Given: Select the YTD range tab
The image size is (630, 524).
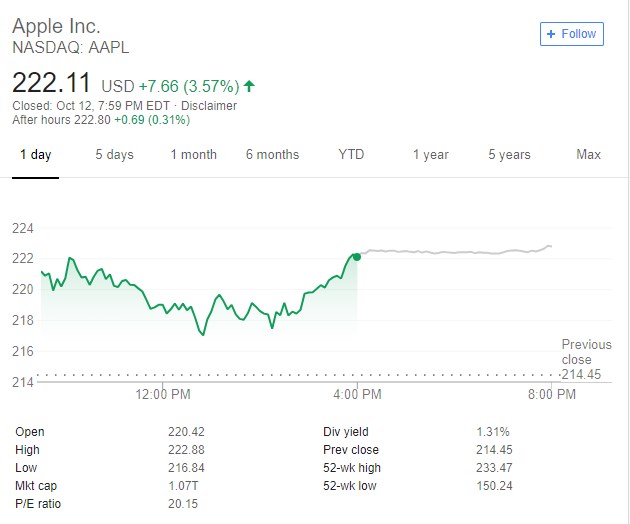Looking at the screenshot, I should pyautogui.click(x=351, y=155).
